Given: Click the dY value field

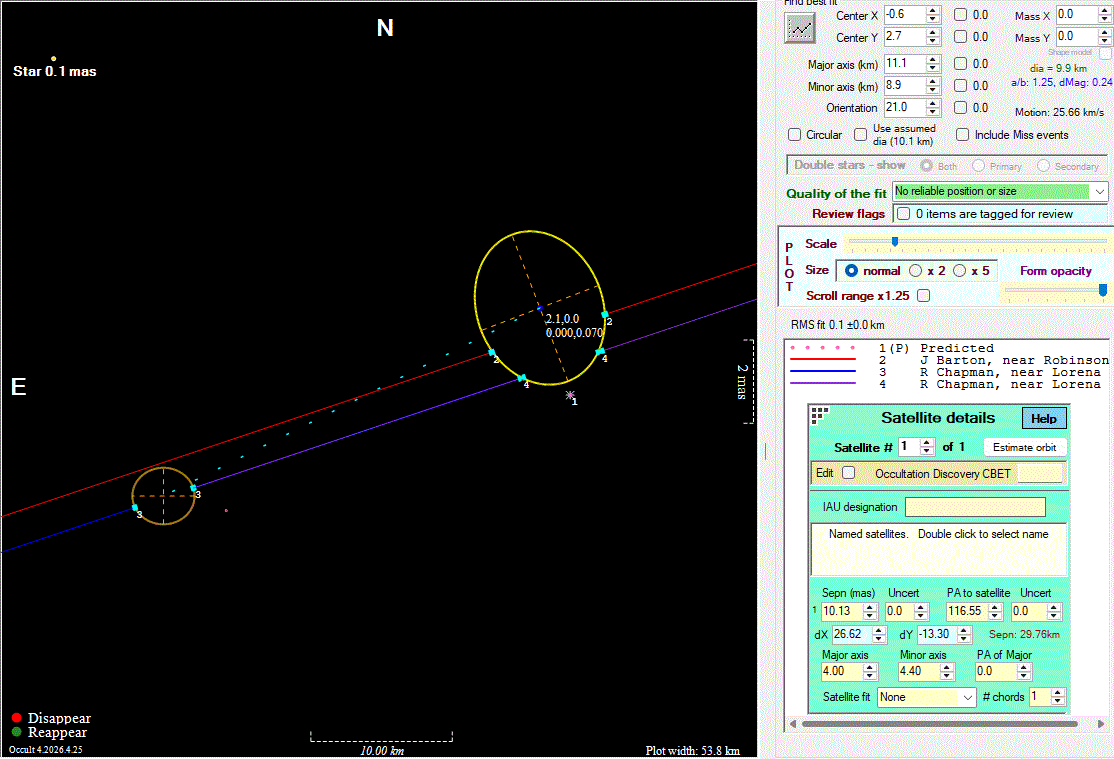Looking at the screenshot, I should pyautogui.click(x=937, y=634).
